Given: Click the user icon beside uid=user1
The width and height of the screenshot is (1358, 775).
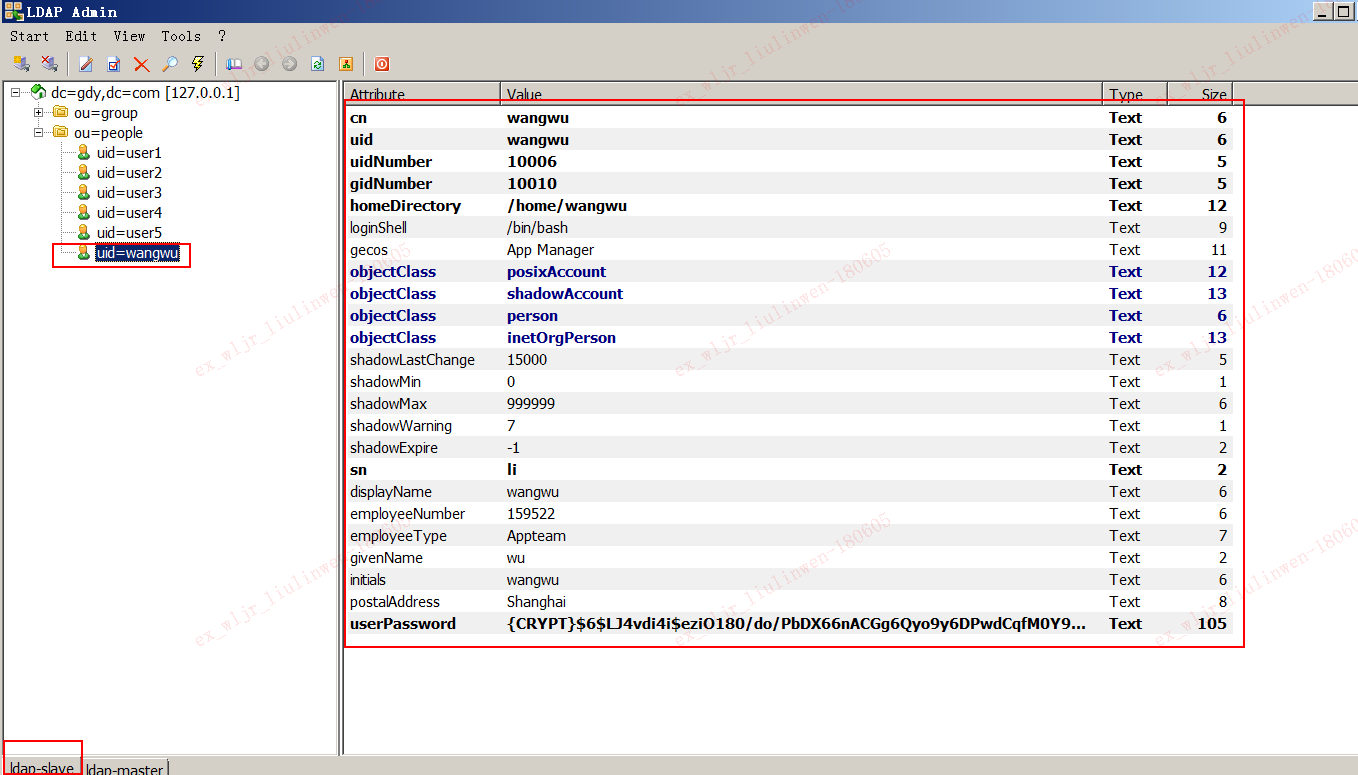Looking at the screenshot, I should tap(84, 153).
